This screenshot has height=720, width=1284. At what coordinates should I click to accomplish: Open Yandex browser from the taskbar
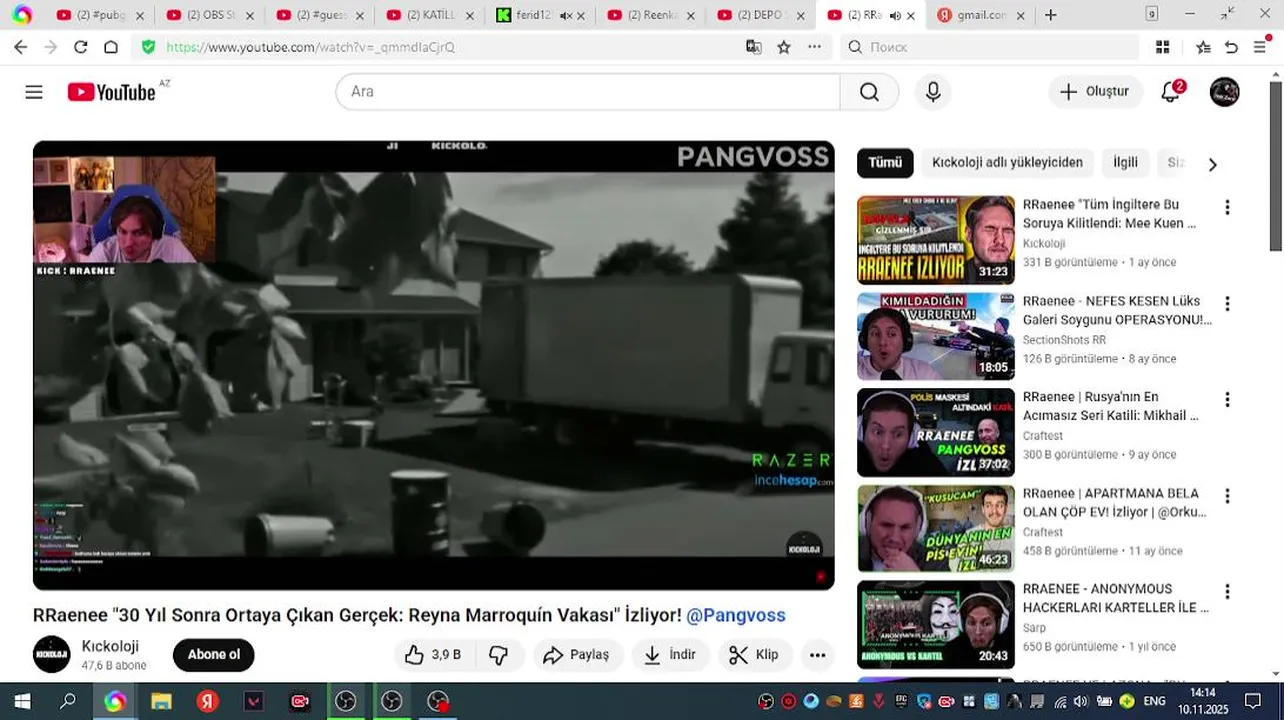pyautogui.click(x=207, y=701)
